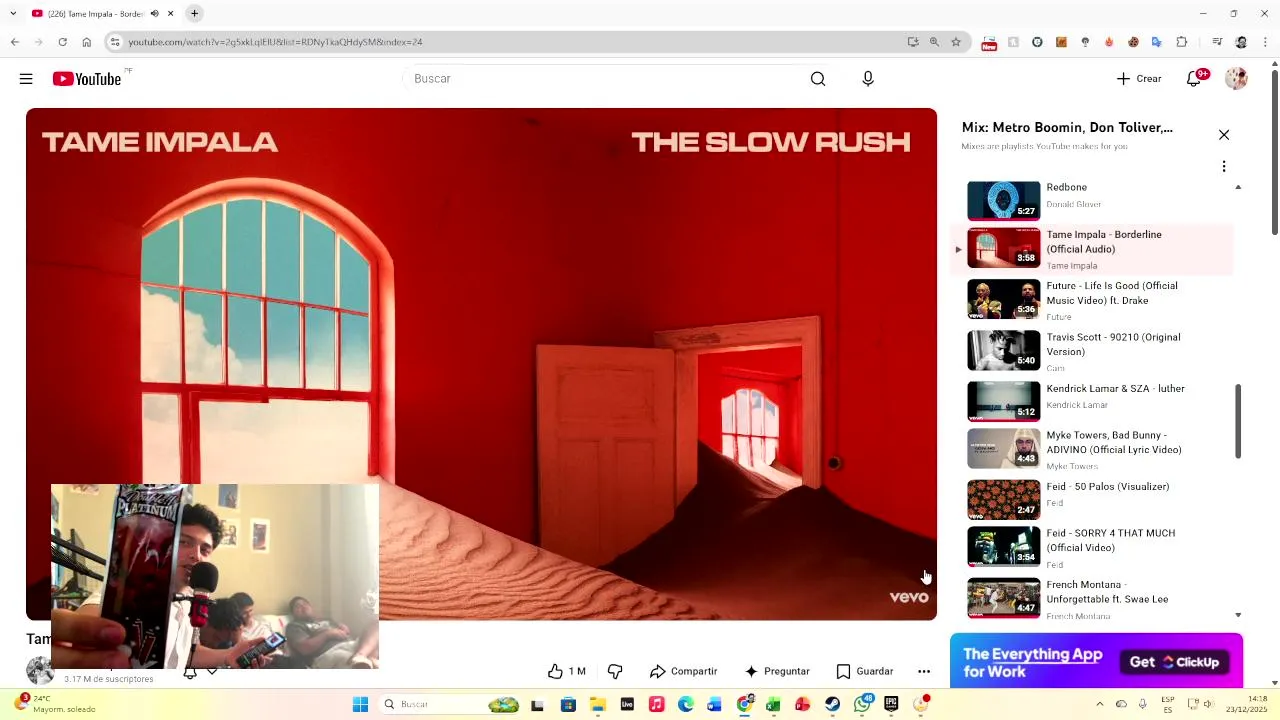1280x720 pixels.
Task: Click the site information icon in address bar
Action: 115,42
